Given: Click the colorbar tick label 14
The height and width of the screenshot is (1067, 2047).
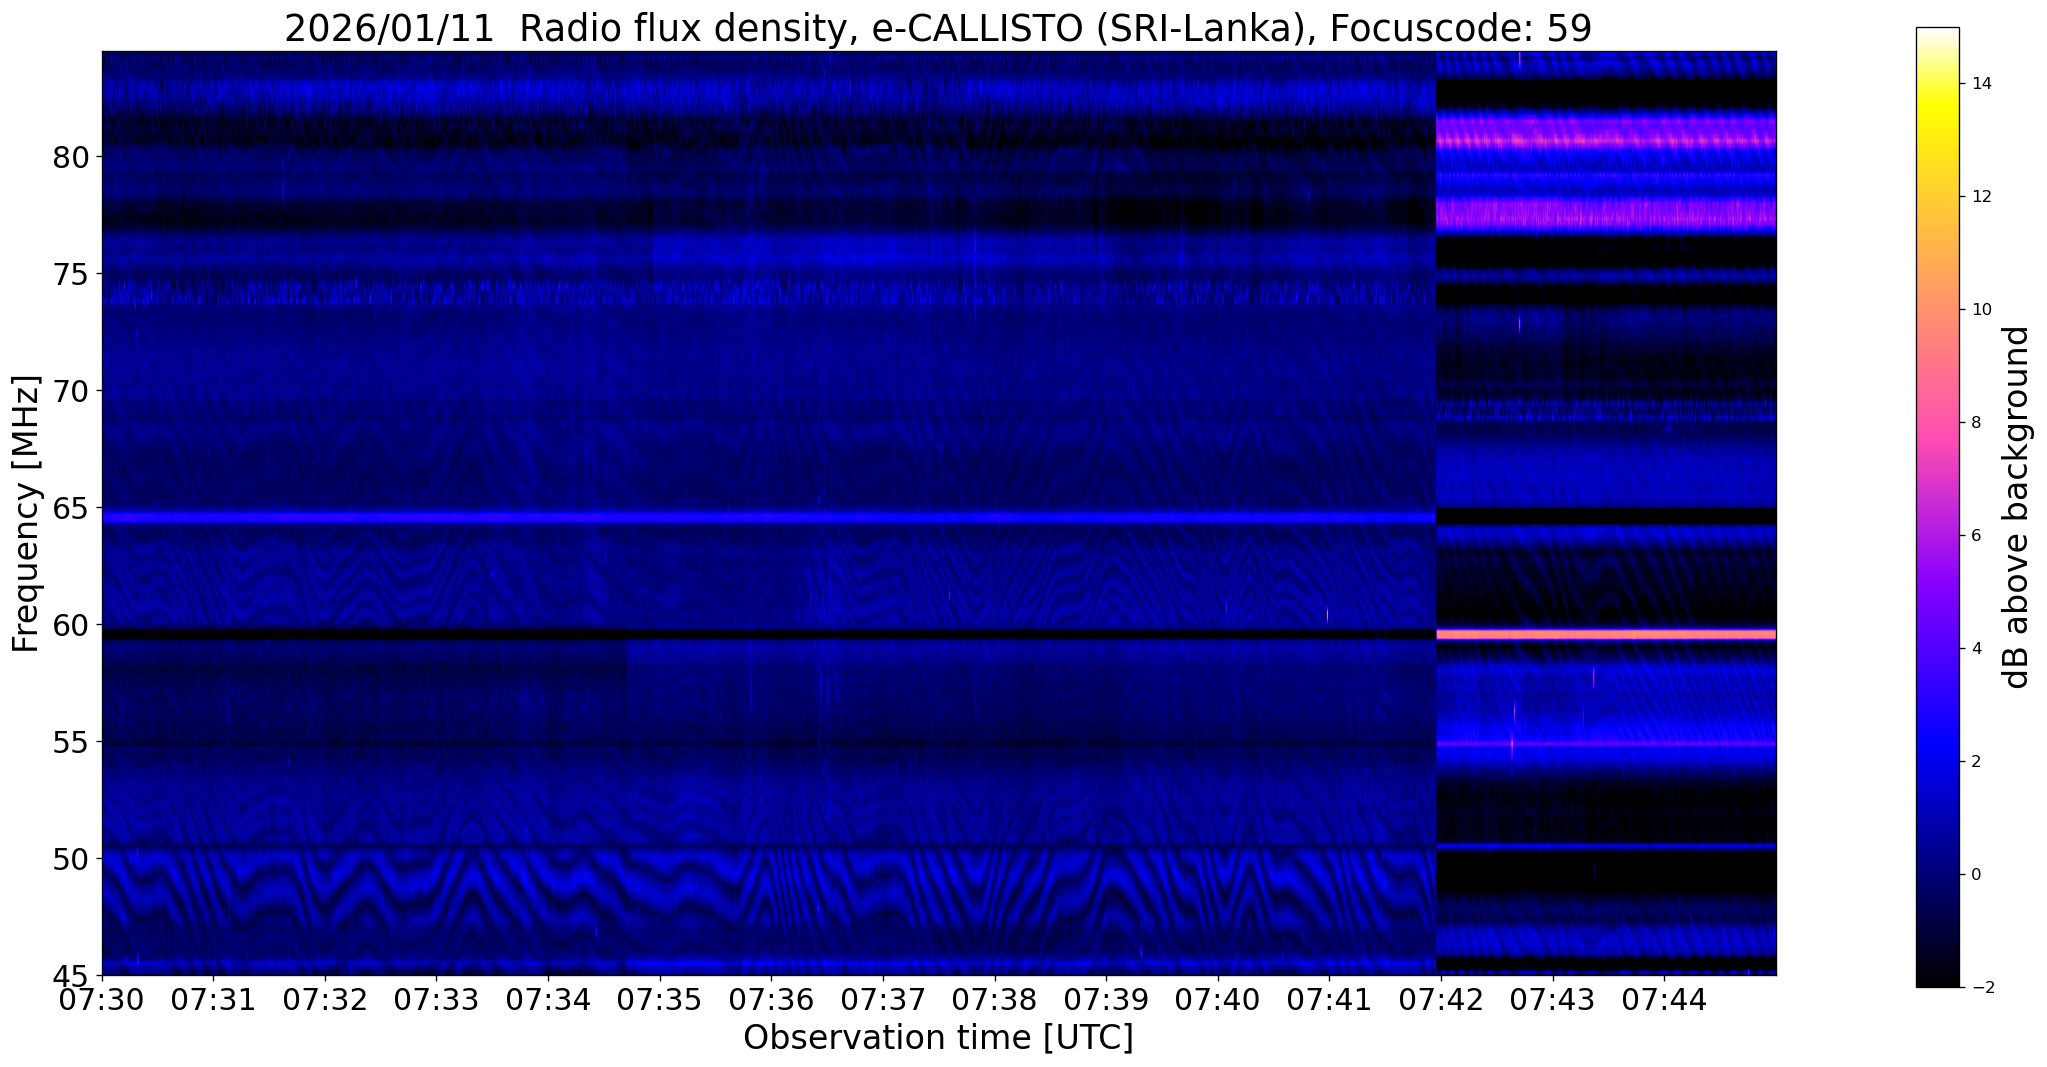Looking at the screenshot, I should pos(1978,84).
